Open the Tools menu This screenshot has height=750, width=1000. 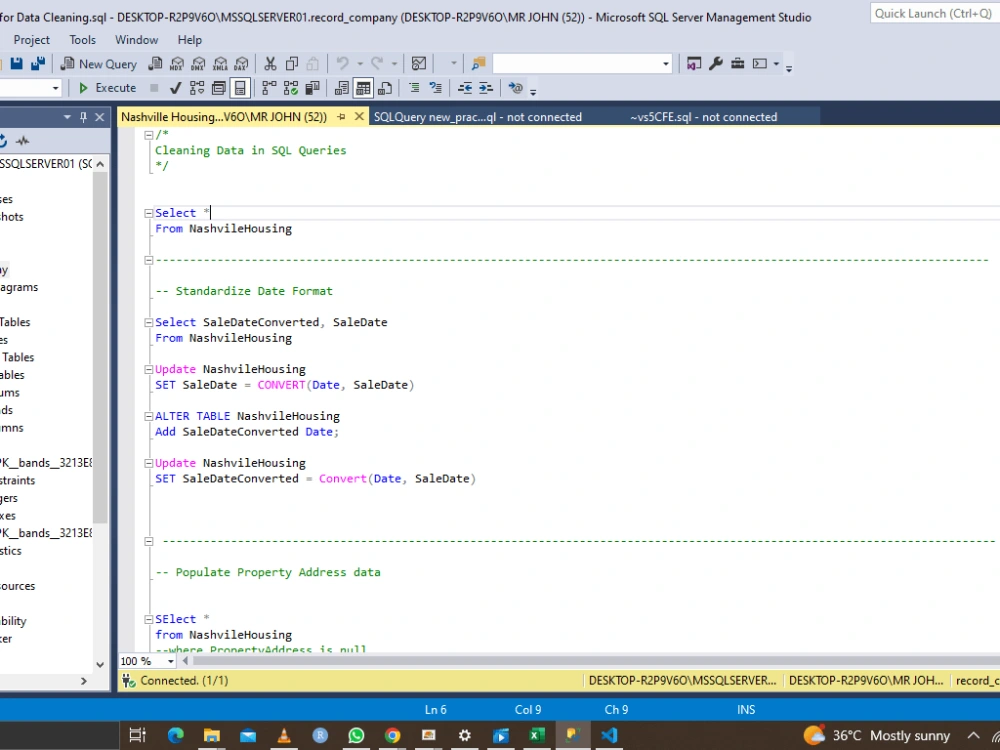[x=82, y=40]
